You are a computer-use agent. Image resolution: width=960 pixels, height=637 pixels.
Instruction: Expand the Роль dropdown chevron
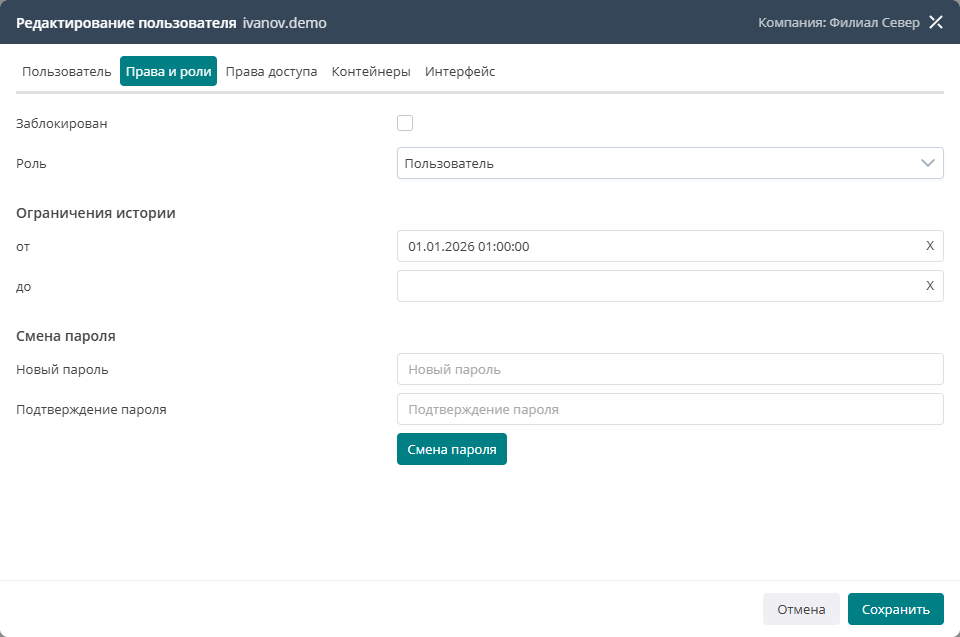928,163
